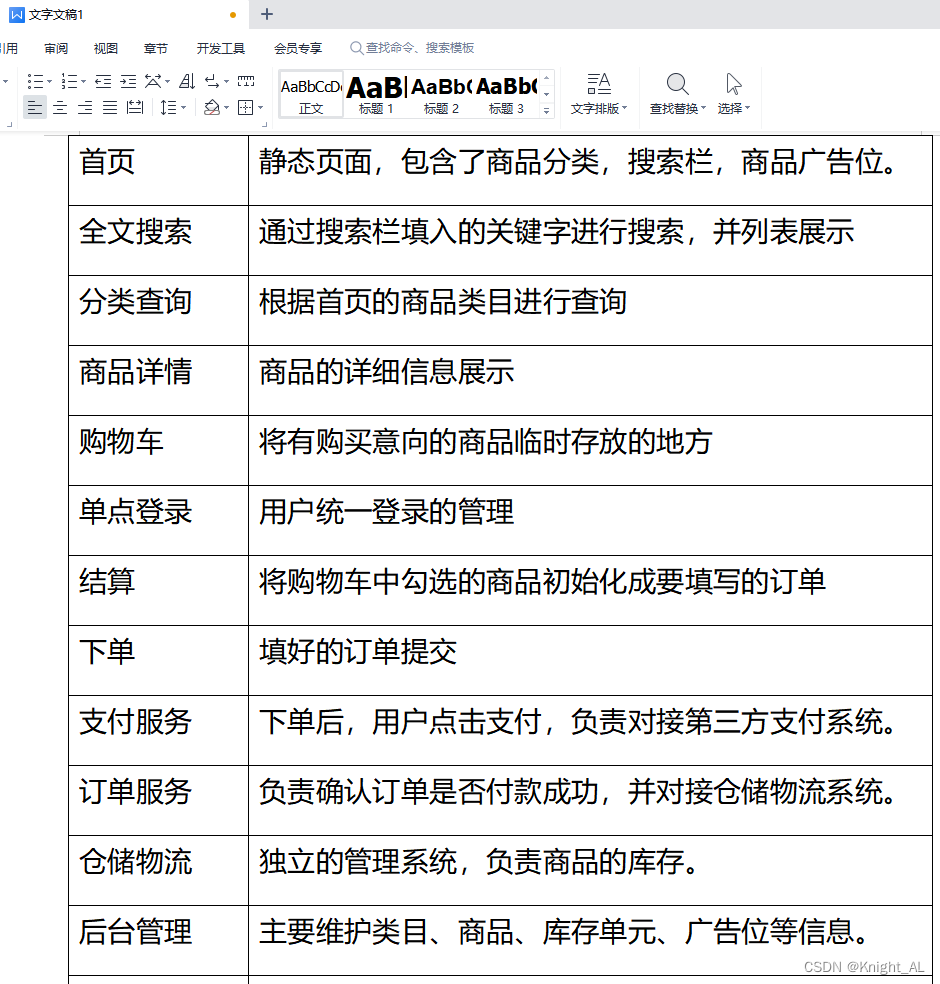Image resolution: width=940 pixels, height=984 pixels.
Task: Click the table borders icon
Action: click(245, 108)
